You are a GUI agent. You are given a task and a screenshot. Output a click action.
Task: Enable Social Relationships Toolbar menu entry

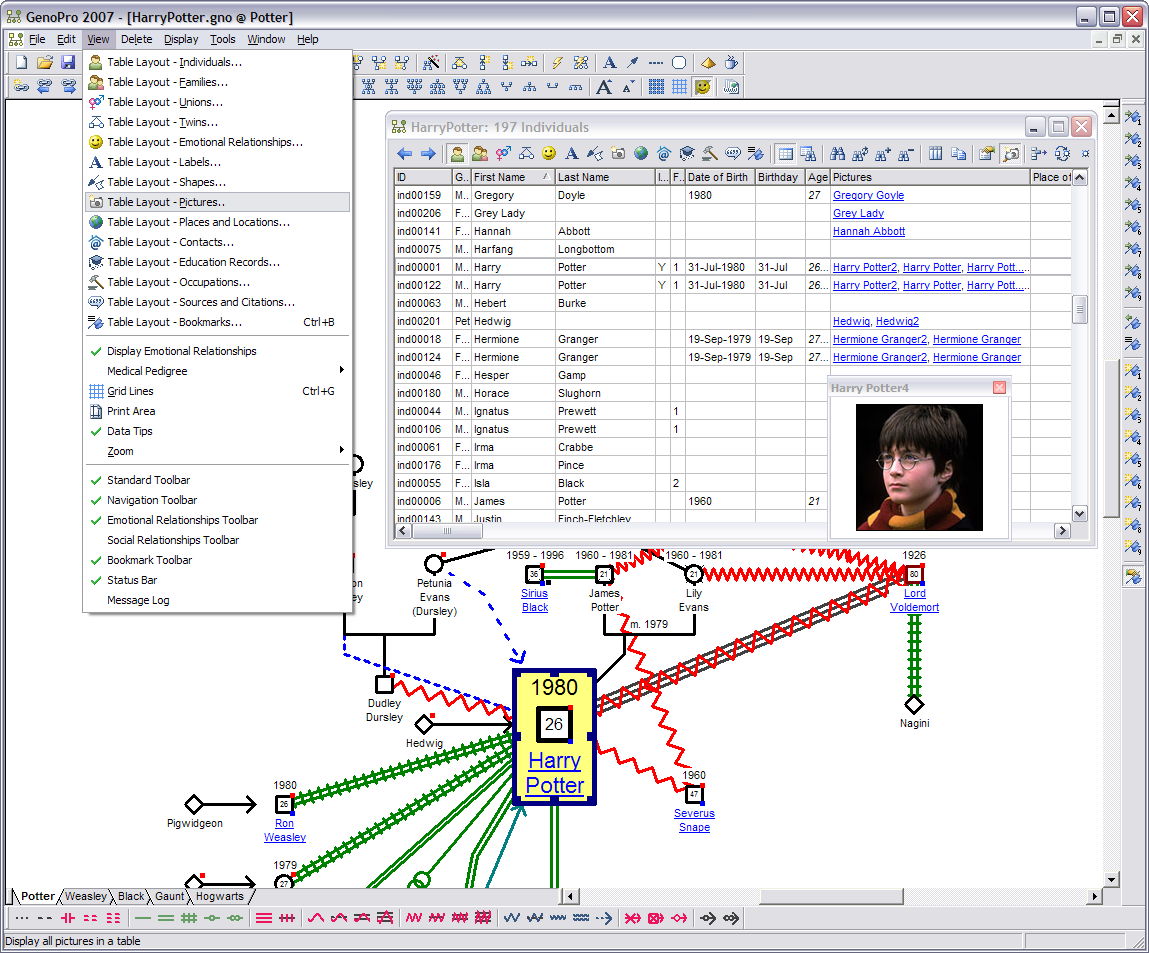coord(217,540)
